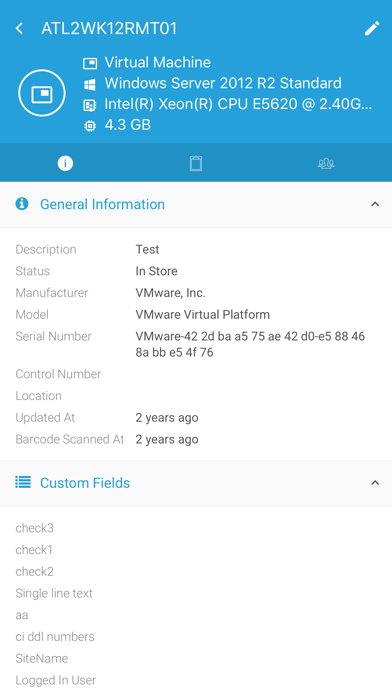Image resolution: width=392 pixels, height=696 pixels.
Task: Tap the Barcode Scanned At value
Action: point(167,439)
